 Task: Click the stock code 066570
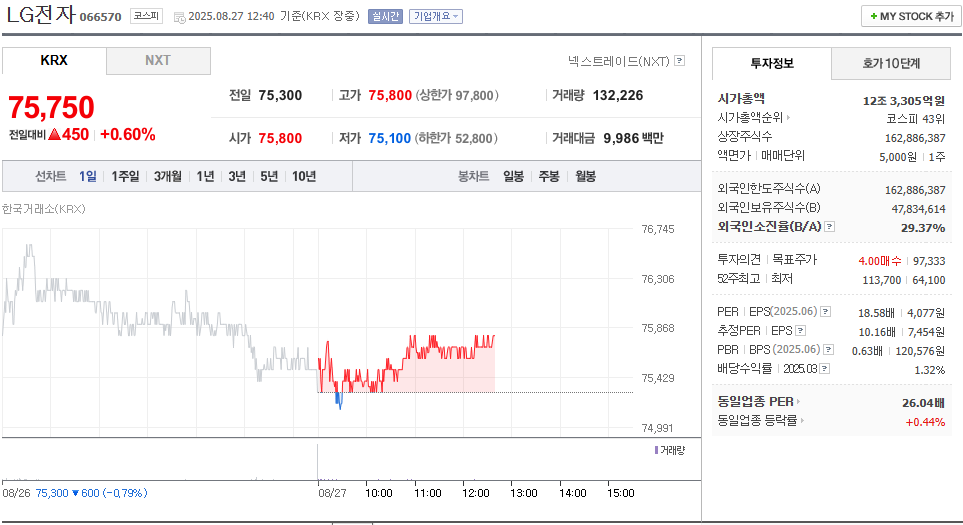101,17
